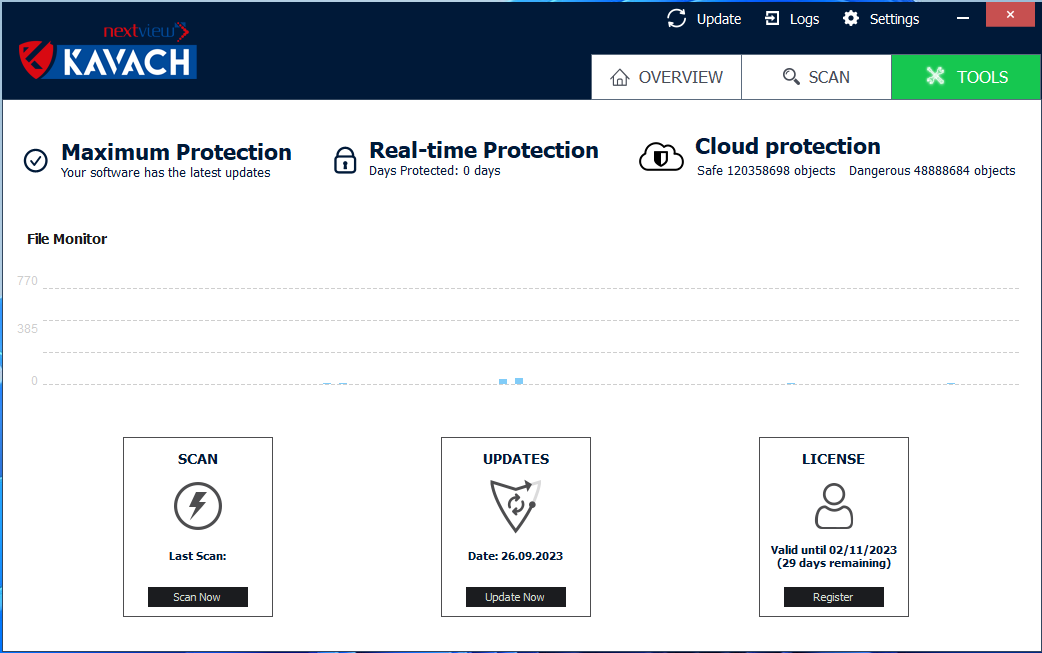Click the Real-time Protection heading
Screen dimensions: 1042x653
pyautogui.click(x=483, y=150)
